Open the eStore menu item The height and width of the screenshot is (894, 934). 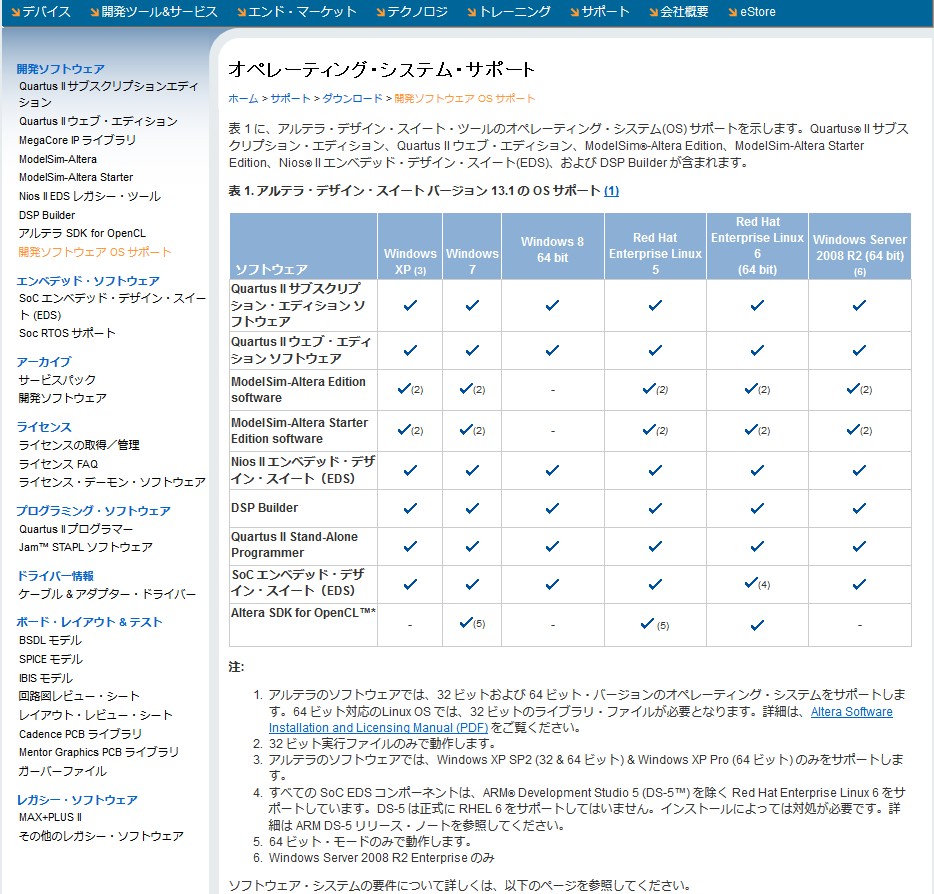(752, 11)
